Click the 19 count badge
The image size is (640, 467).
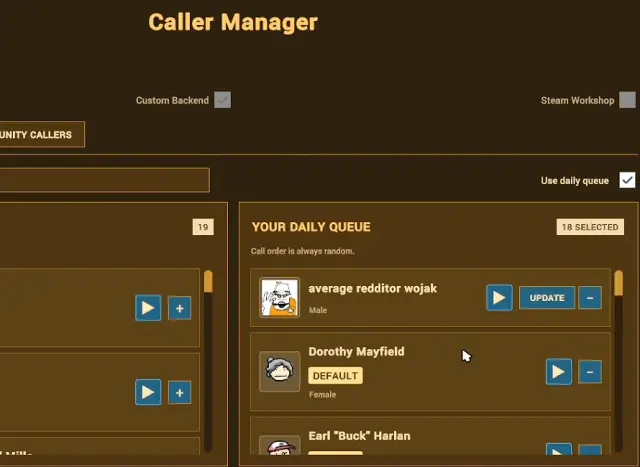[x=203, y=227]
